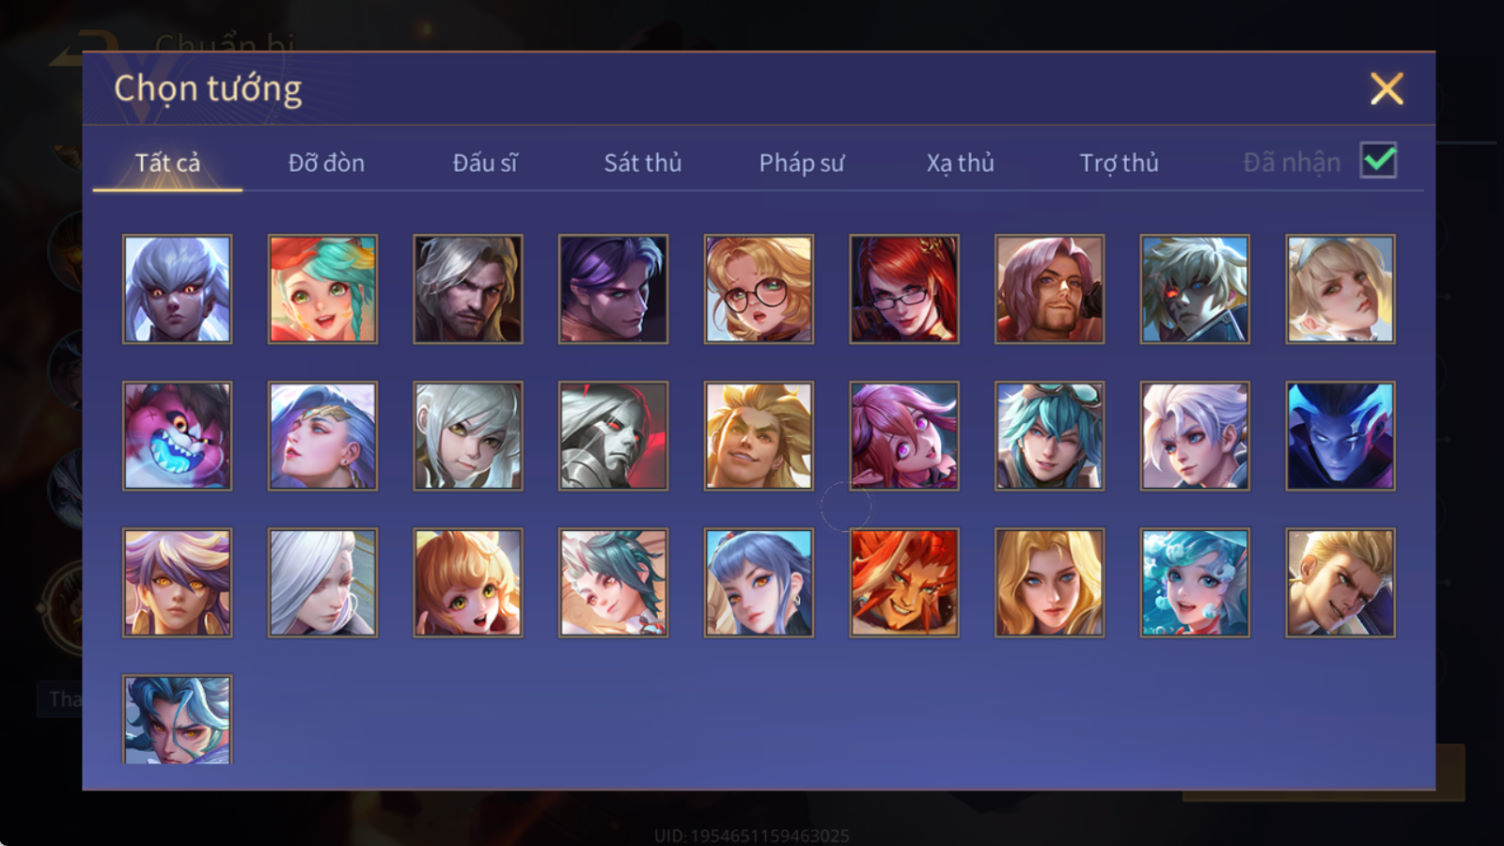This screenshot has height=846, width=1504.
Task: Switch to the Đỡ đòn tab
Action: point(326,163)
